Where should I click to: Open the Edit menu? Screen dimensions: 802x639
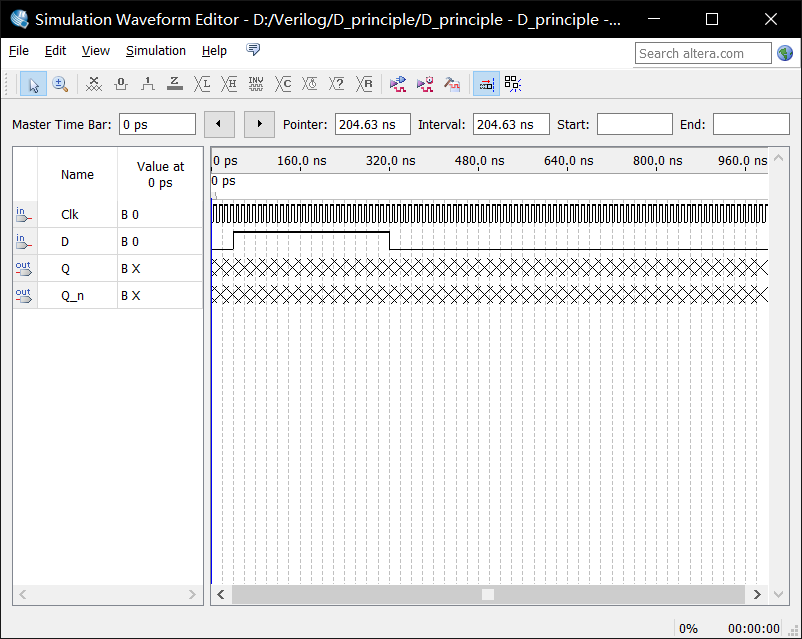coord(55,51)
